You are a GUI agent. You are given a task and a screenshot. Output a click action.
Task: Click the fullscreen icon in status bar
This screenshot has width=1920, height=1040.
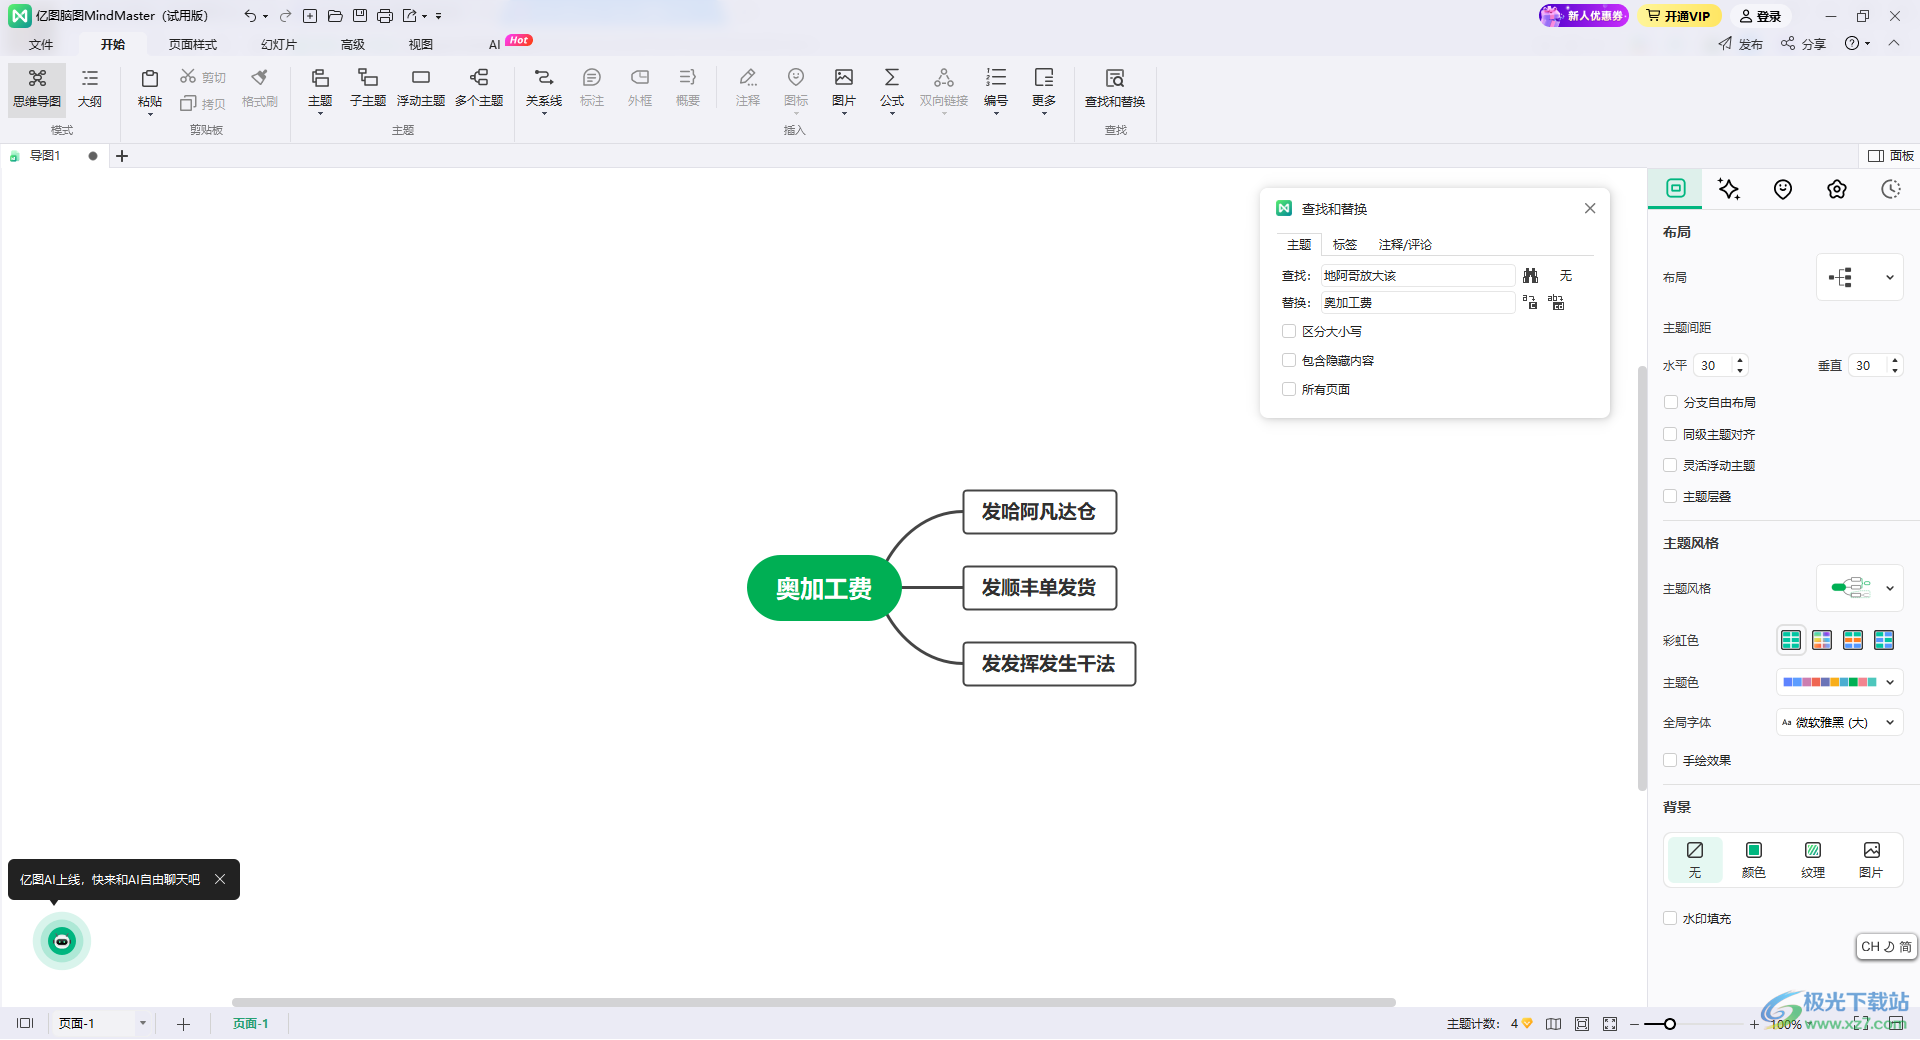pos(1610,1024)
